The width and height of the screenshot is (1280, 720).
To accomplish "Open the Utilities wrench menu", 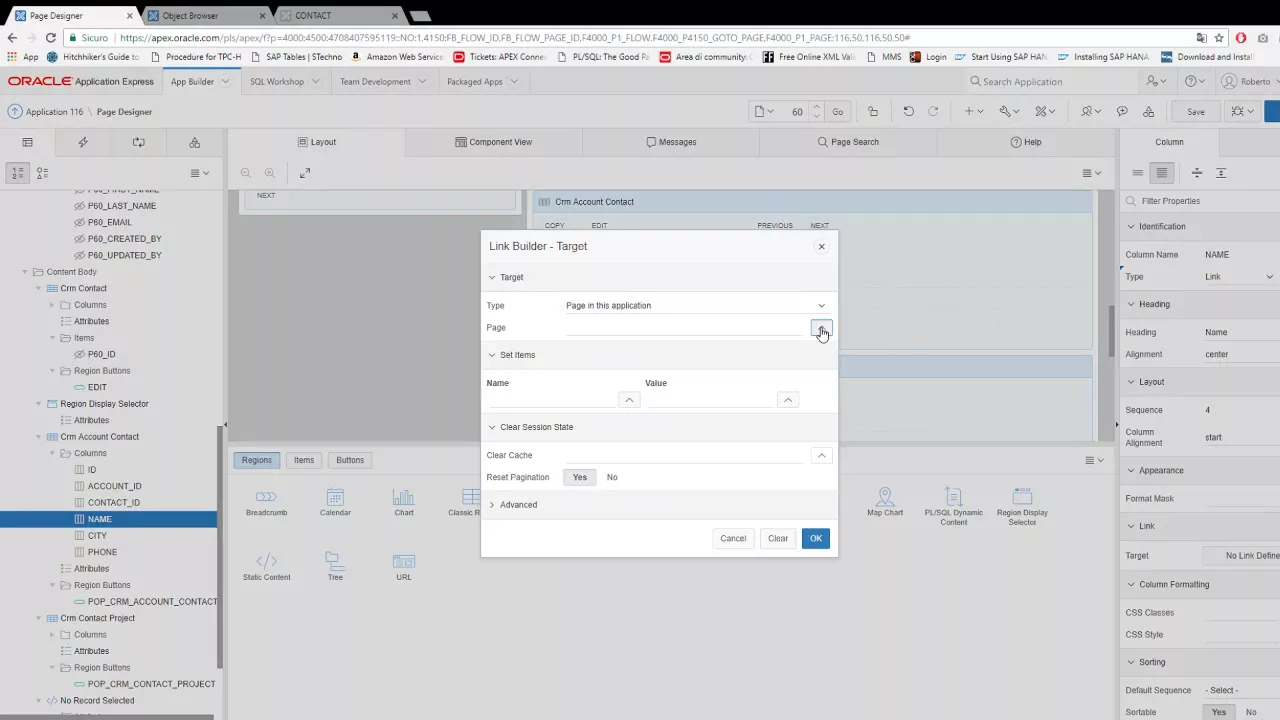I will [1009, 111].
